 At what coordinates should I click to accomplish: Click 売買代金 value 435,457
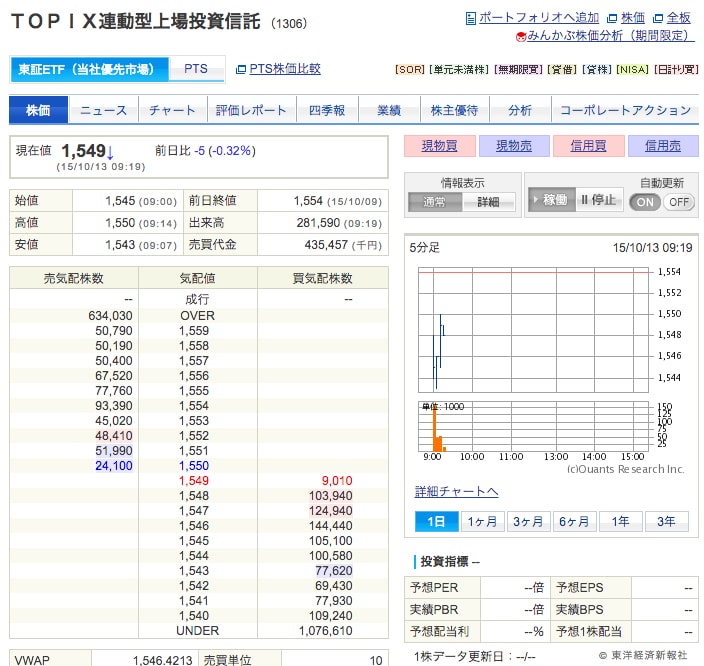click(x=326, y=245)
